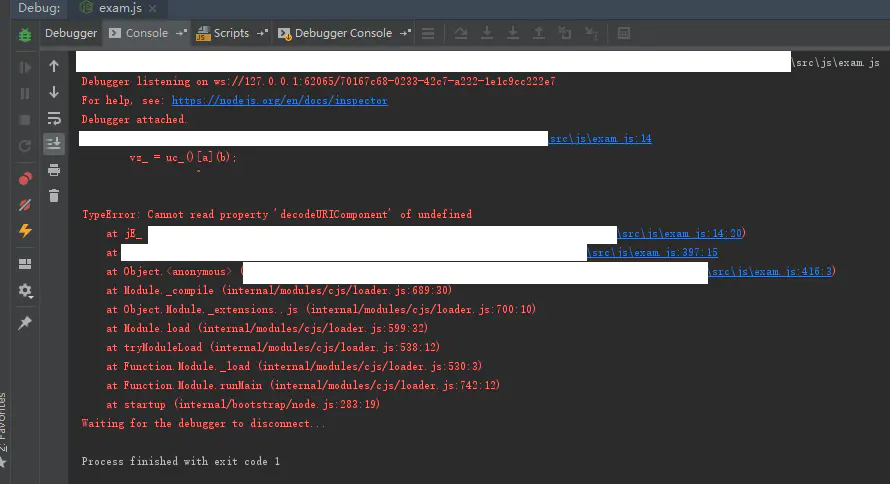
Task: Click the 'at Function.Module._load' stack line
Action: 294,367
